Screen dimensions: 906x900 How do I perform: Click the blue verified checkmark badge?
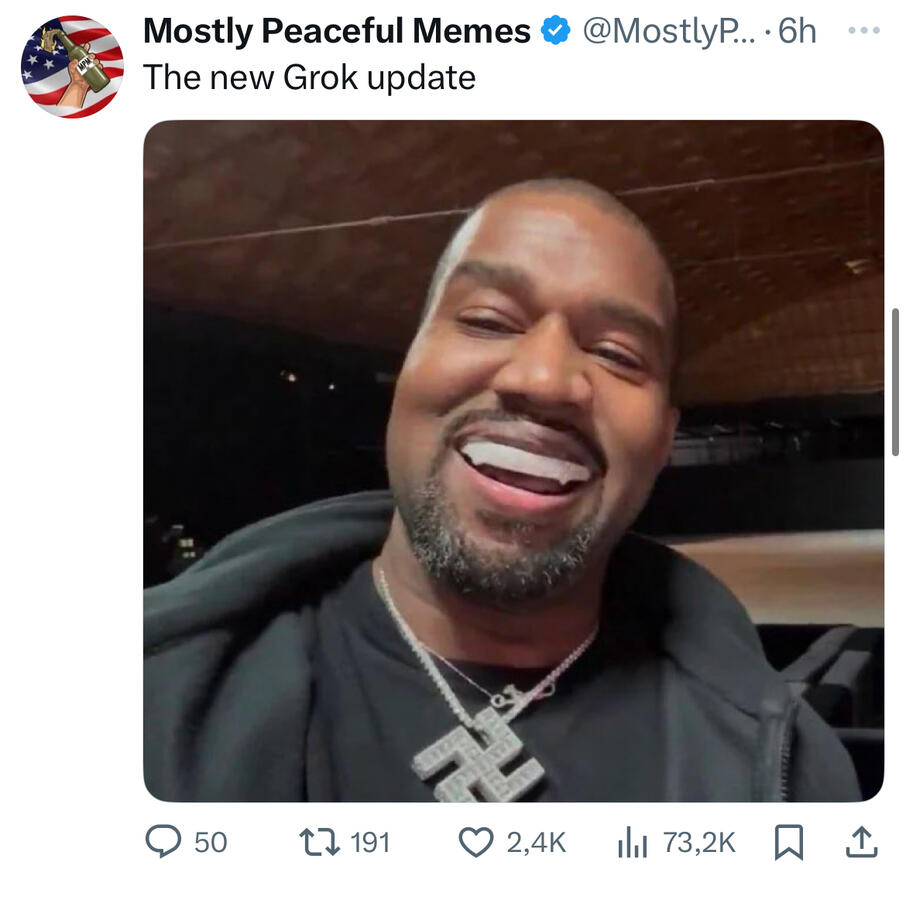tap(555, 32)
